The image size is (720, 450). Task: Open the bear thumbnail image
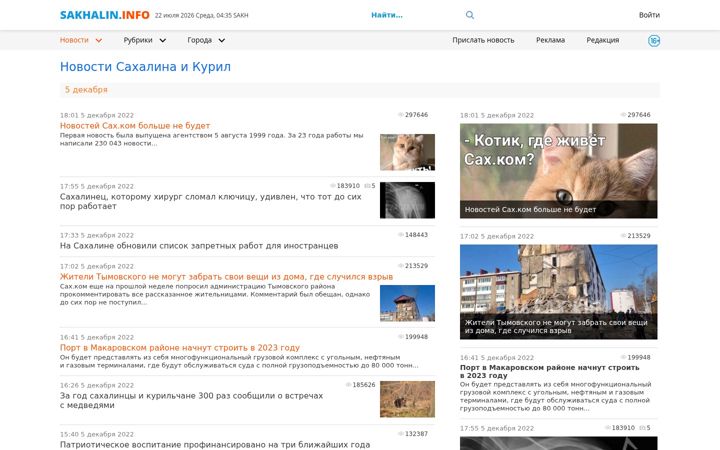point(407,399)
